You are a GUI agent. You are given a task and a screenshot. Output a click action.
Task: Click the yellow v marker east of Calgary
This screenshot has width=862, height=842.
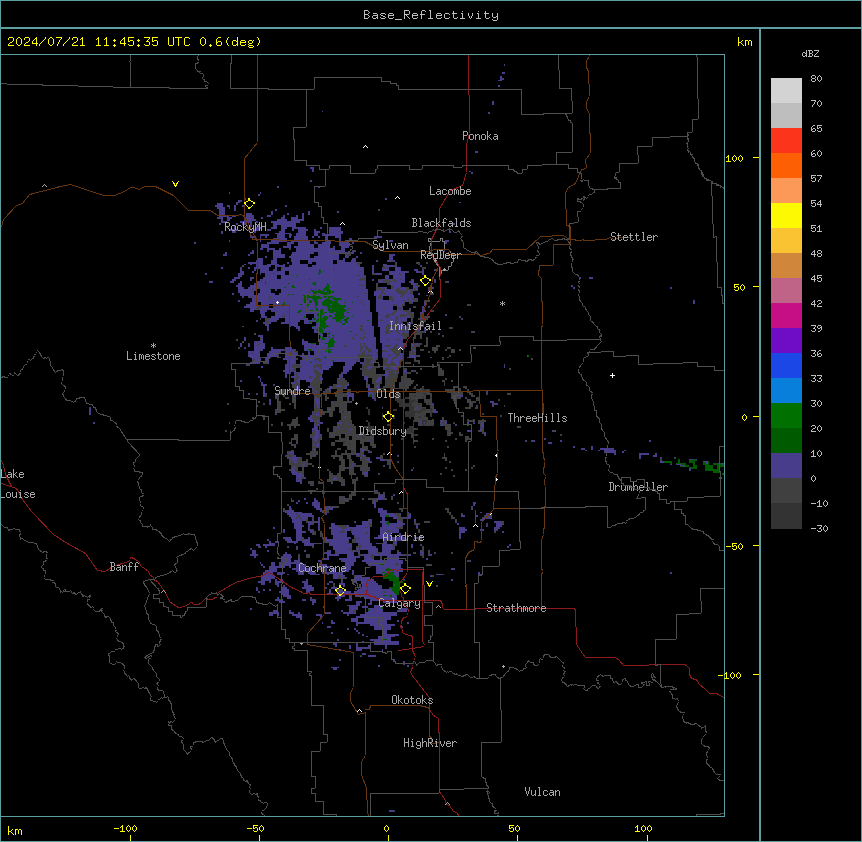429,584
